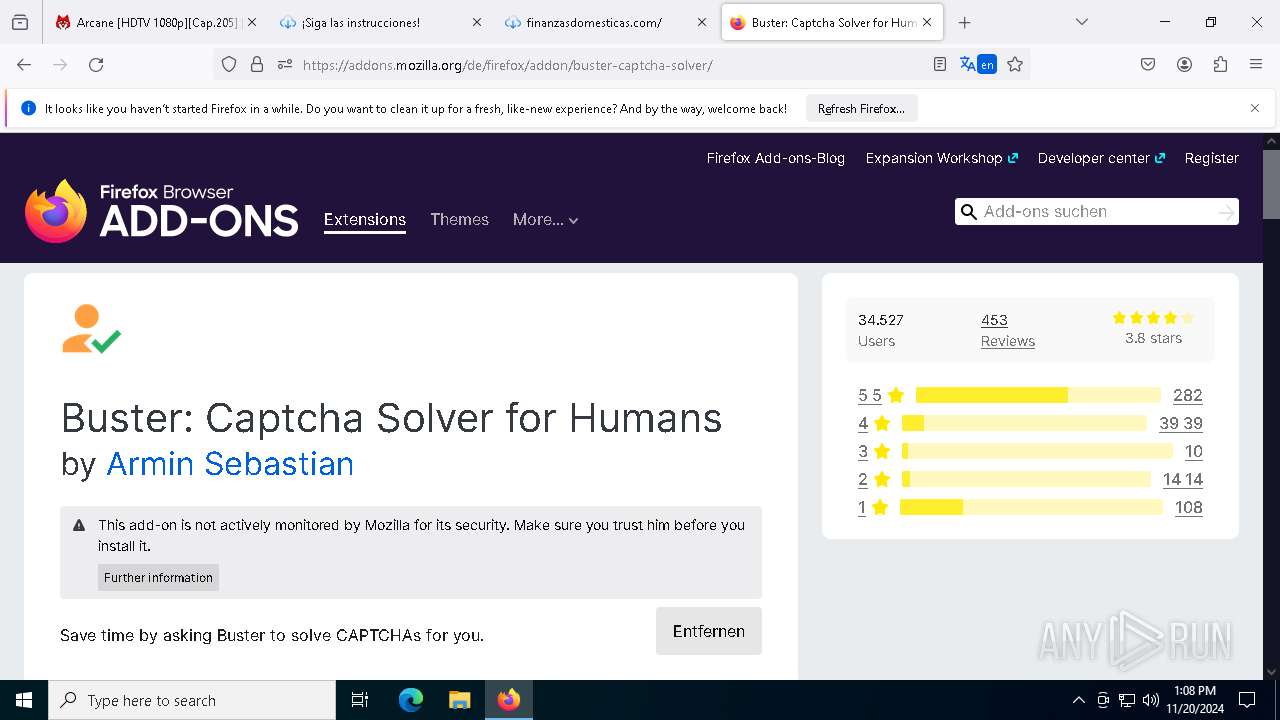Image resolution: width=1280 pixels, height=720 pixels.
Task: Click the reload page icon
Action: [96, 65]
